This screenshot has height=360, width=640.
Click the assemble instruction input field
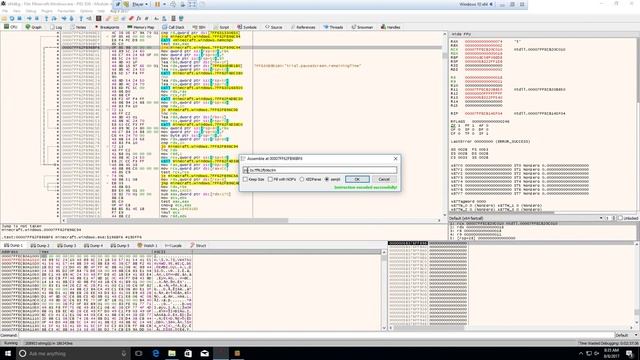[320, 170]
